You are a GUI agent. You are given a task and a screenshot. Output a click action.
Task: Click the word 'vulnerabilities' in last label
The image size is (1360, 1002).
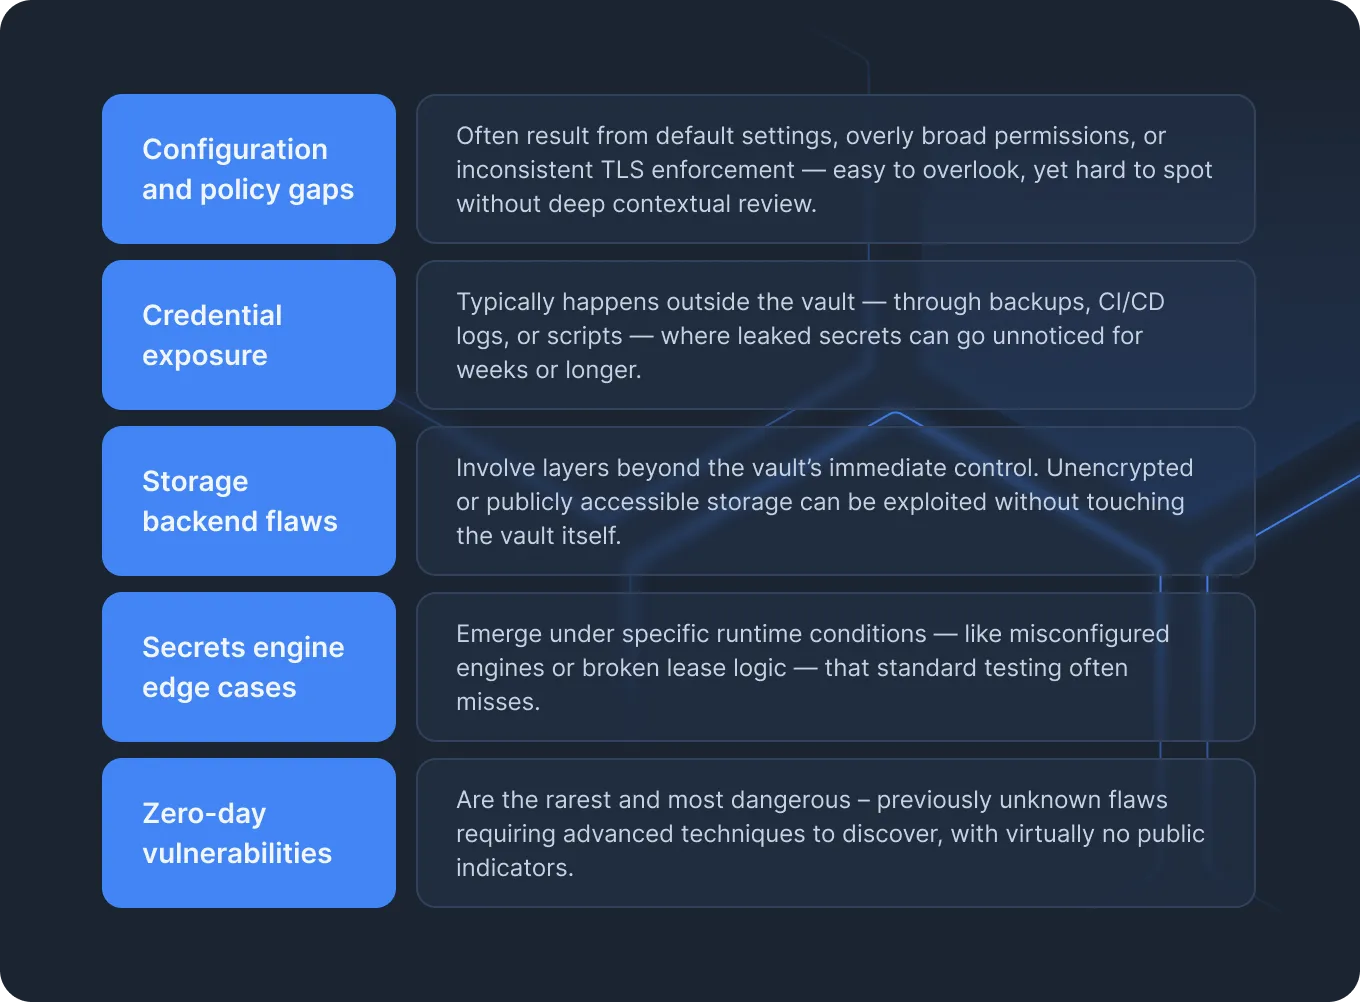pyautogui.click(x=237, y=853)
